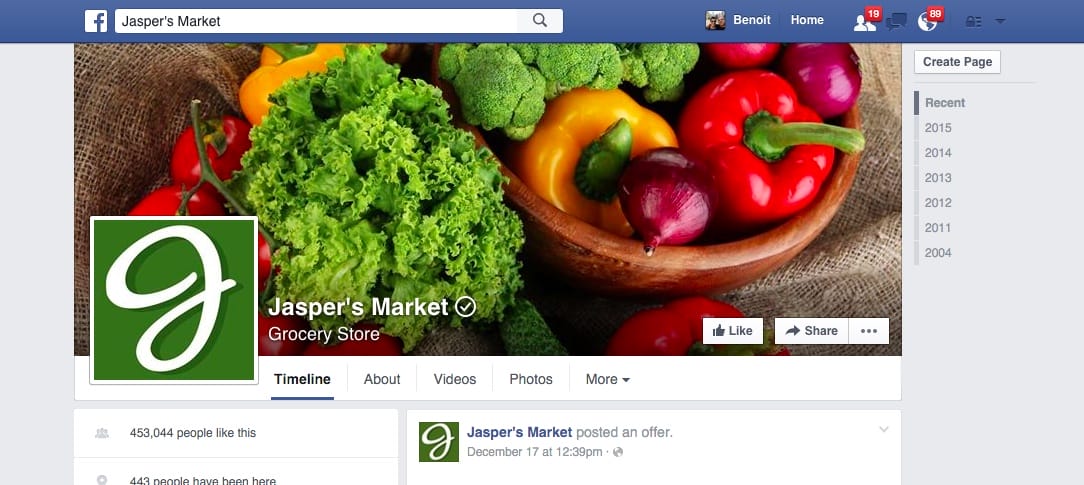Expand the post options chevron
This screenshot has width=1084, height=485.
click(x=884, y=430)
